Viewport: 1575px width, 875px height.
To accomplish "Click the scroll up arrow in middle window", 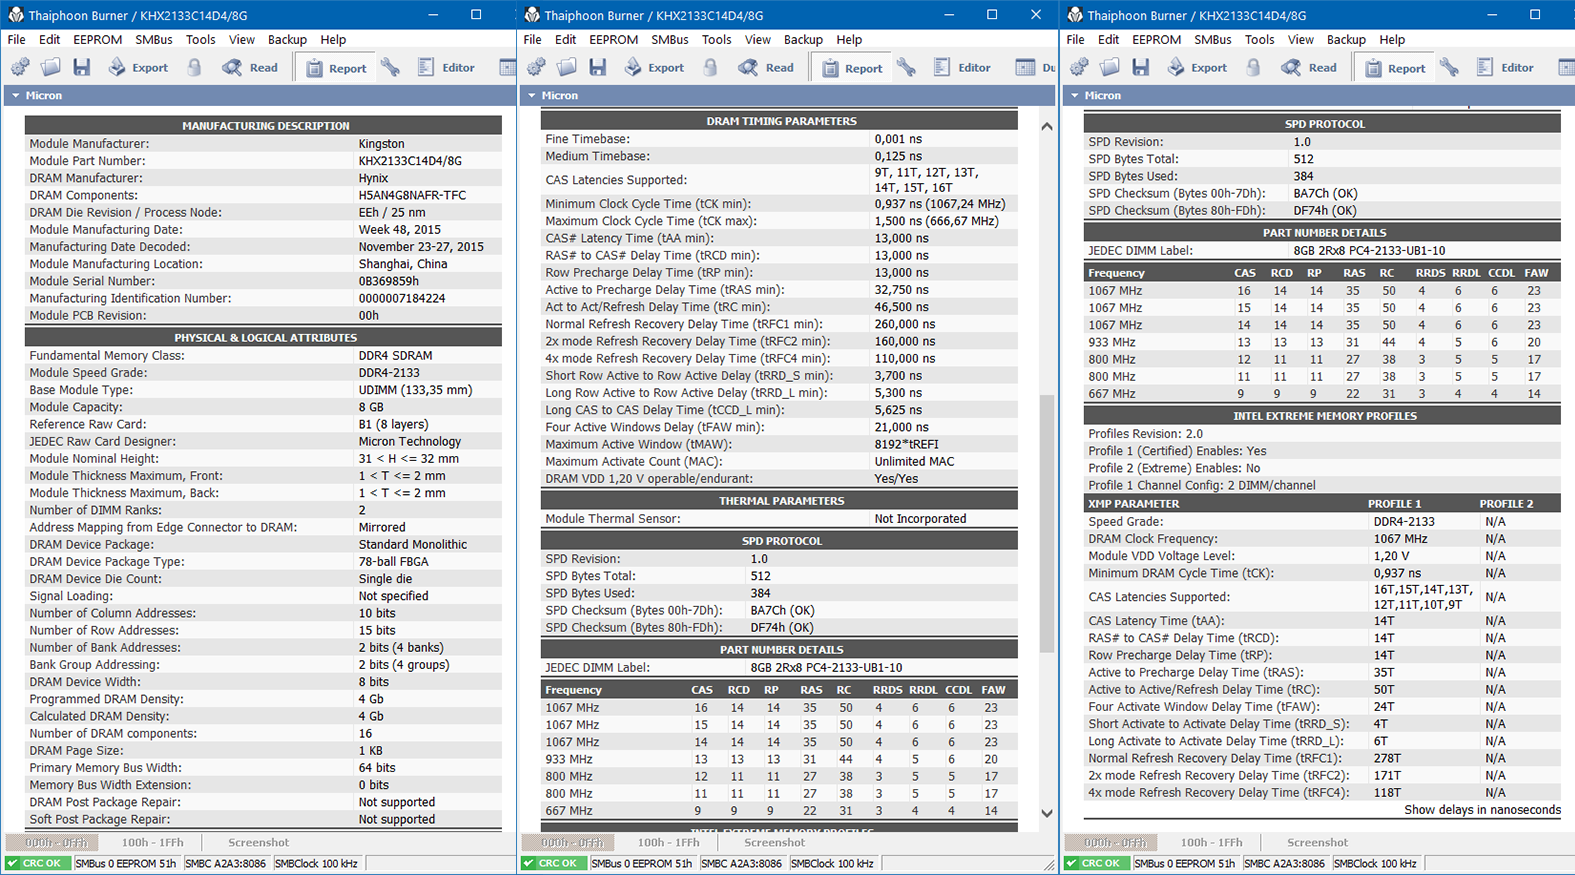I will (1047, 127).
